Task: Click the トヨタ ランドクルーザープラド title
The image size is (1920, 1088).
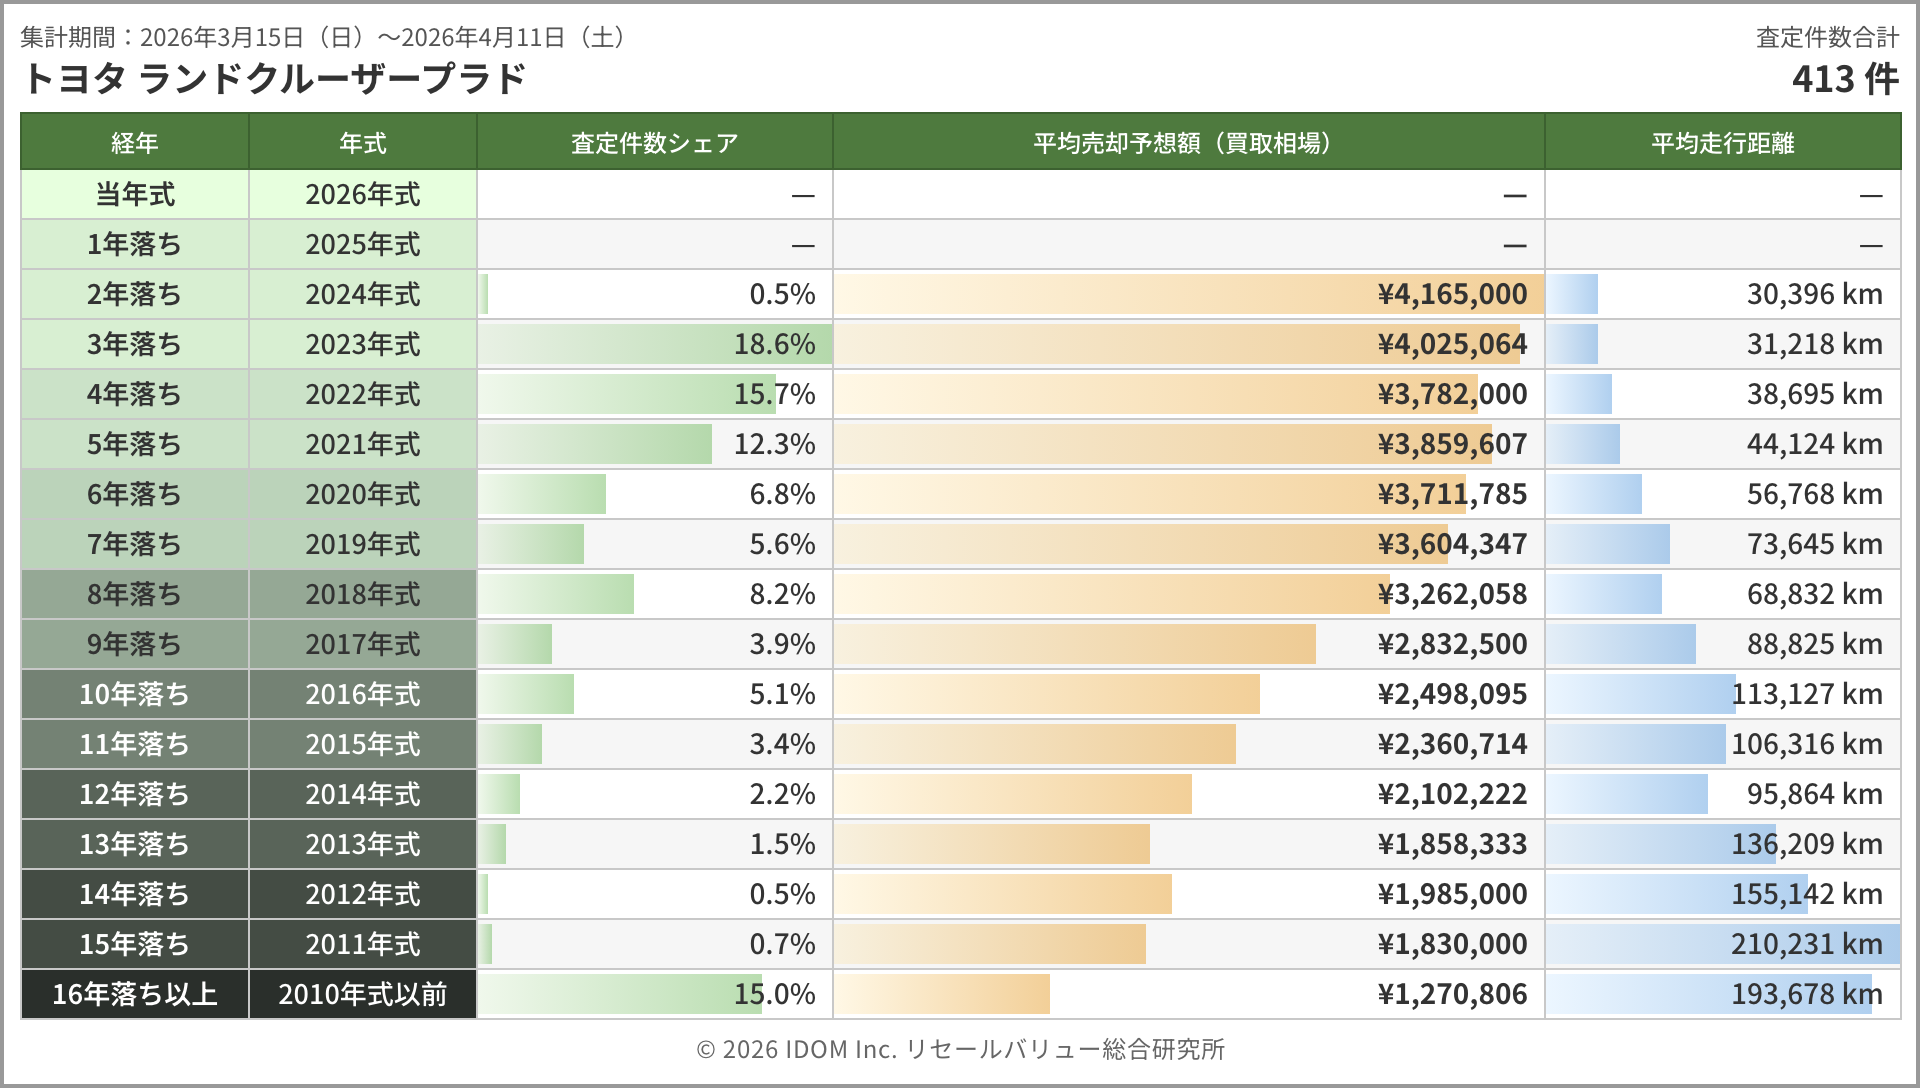Action: coord(273,79)
